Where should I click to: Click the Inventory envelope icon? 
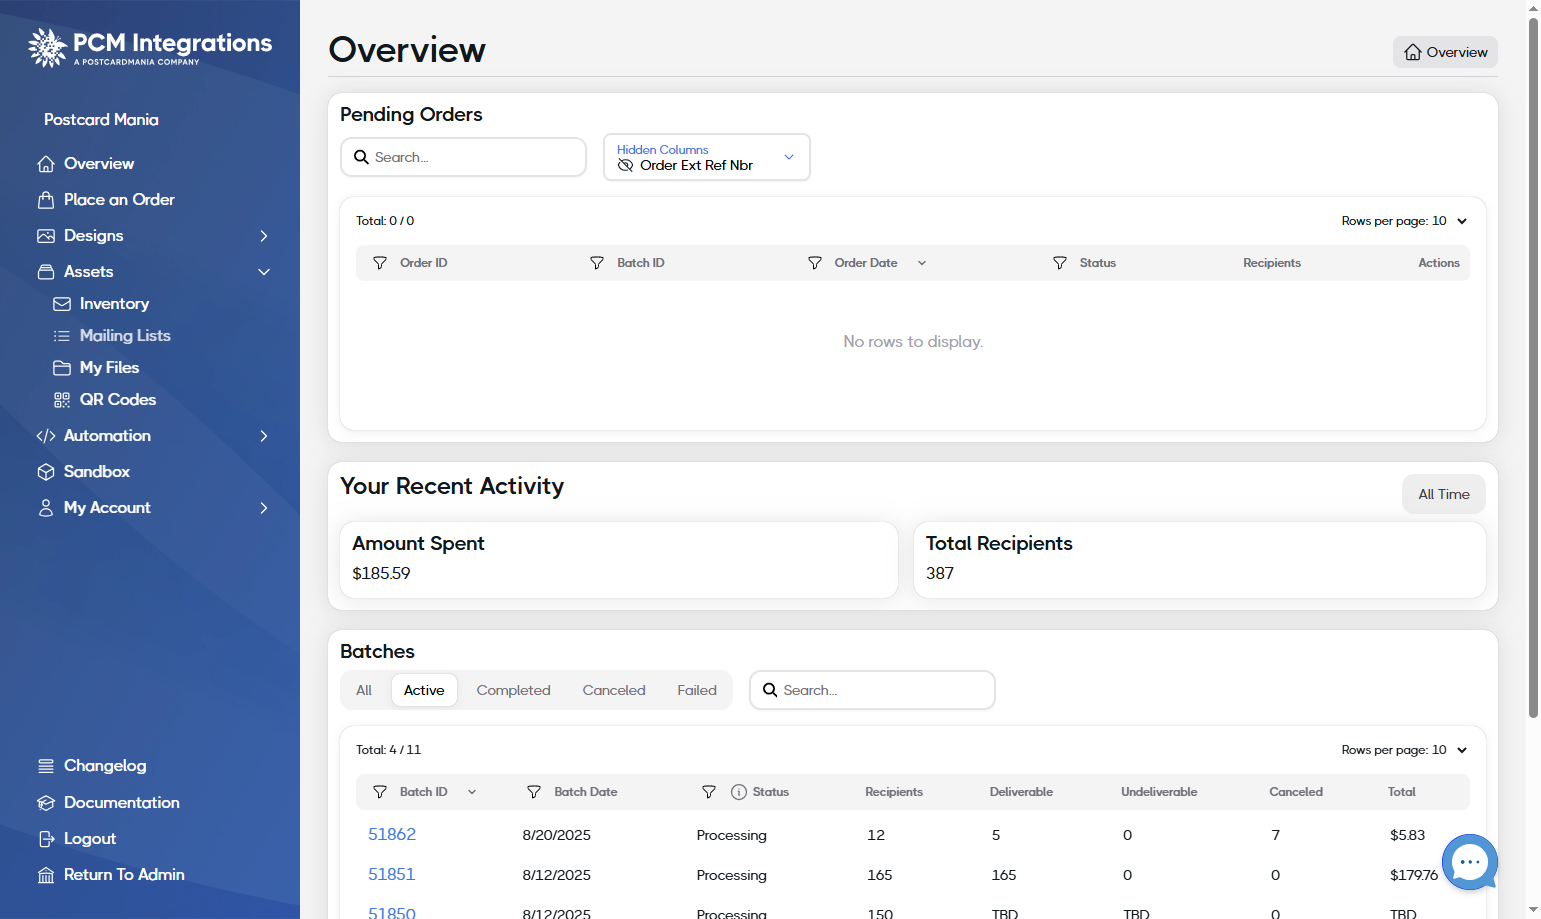click(x=62, y=304)
